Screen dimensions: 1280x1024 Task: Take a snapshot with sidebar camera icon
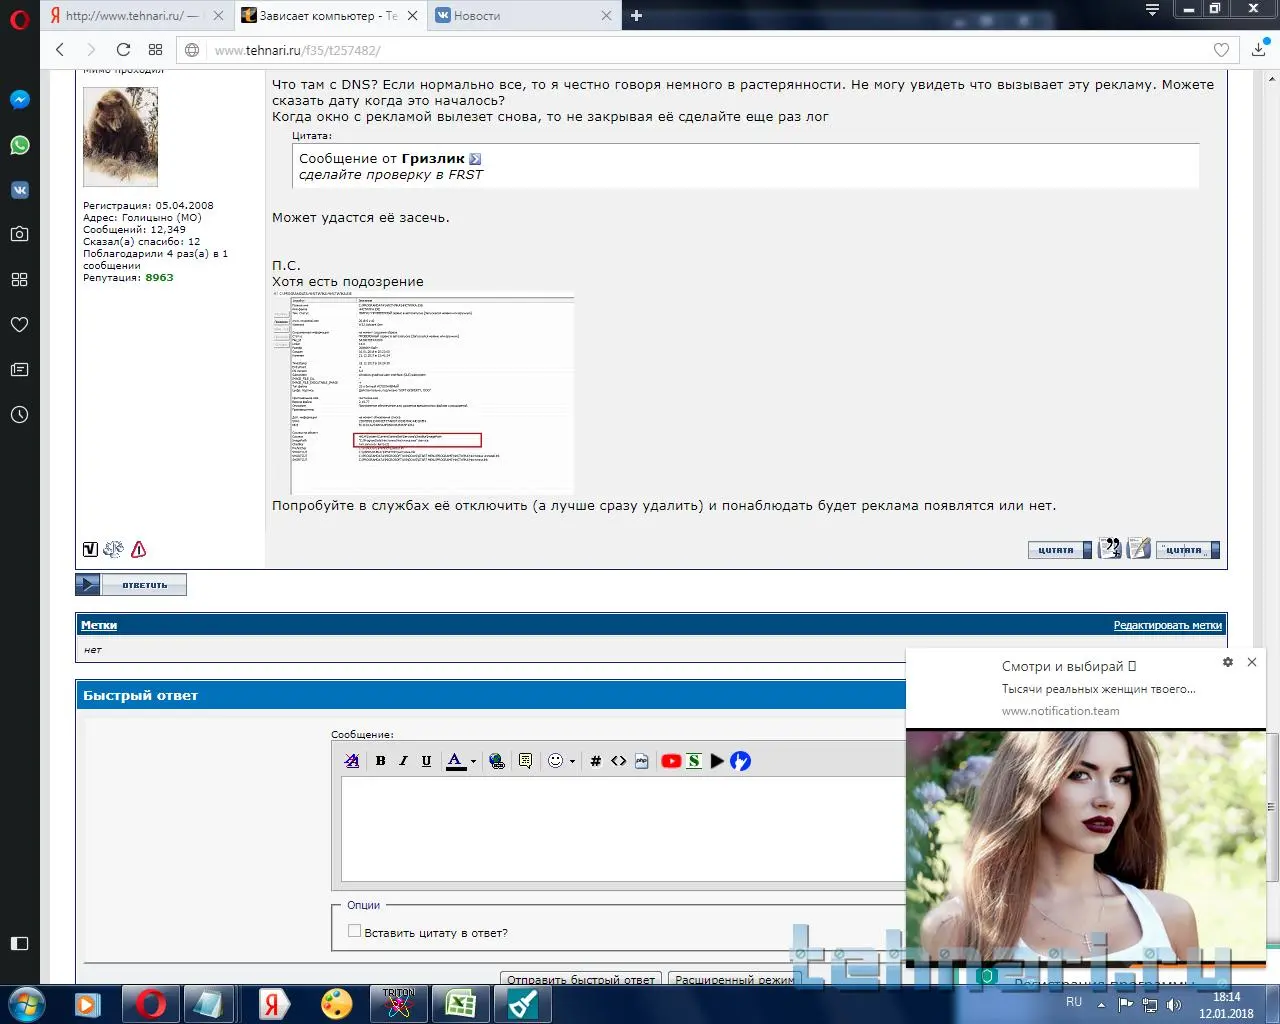coord(20,234)
